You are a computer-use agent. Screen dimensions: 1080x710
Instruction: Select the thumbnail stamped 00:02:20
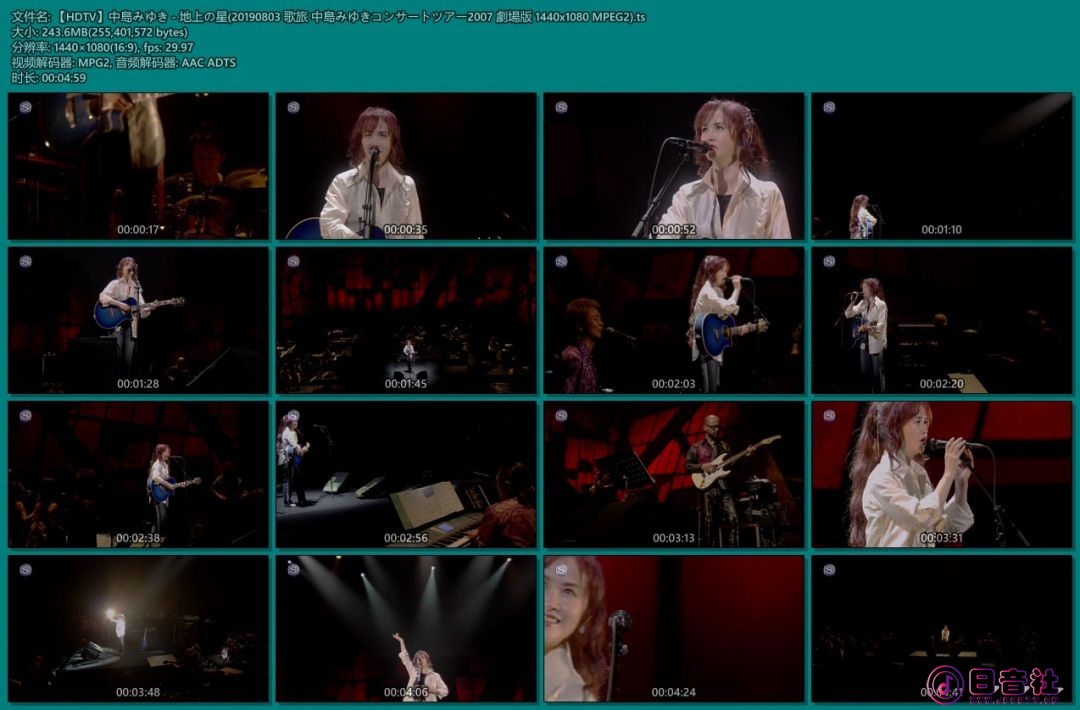point(942,320)
